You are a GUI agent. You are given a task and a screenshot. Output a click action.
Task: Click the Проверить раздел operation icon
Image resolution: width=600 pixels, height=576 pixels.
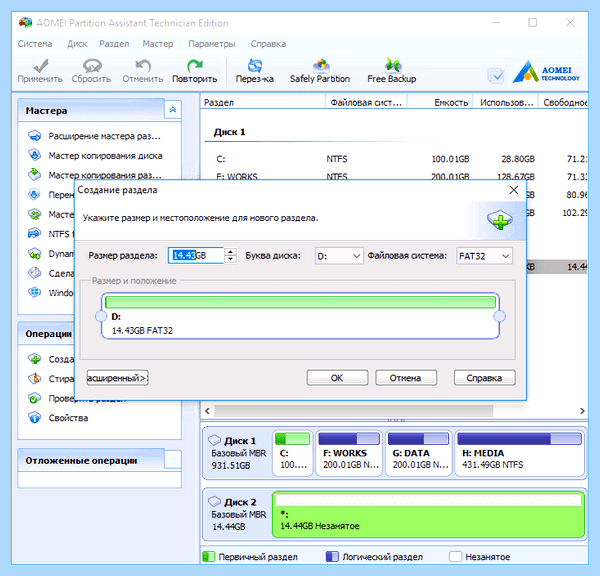[x=34, y=398]
